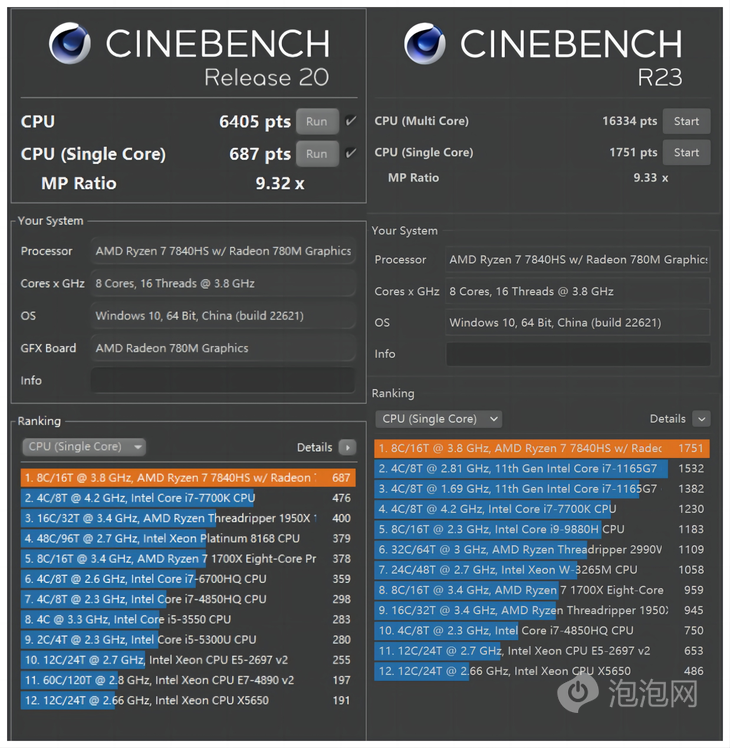Open R20 ranking CPU (Single Core) dropdown
The image size is (730, 748).
pos(83,447)
